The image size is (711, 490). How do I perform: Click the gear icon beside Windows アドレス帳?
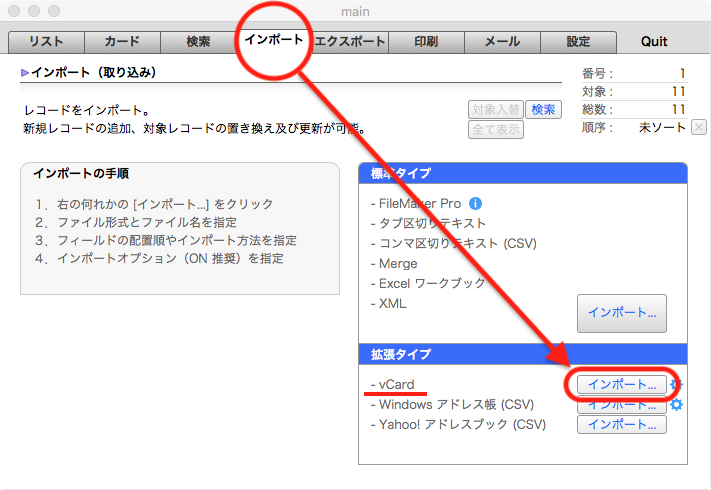click(677, 405)
